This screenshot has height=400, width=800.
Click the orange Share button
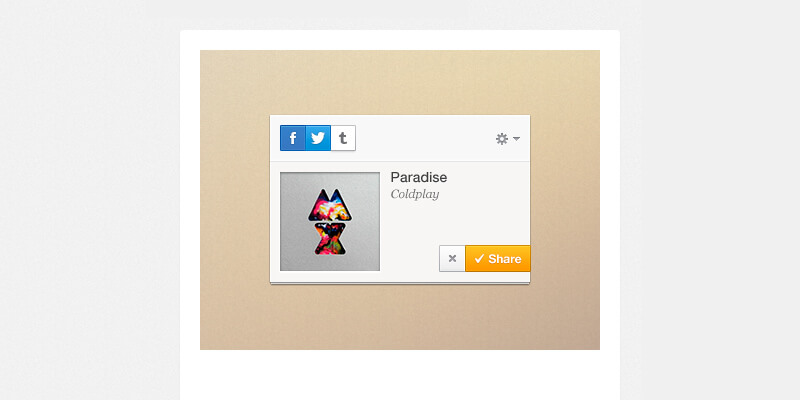pos(498,259)
